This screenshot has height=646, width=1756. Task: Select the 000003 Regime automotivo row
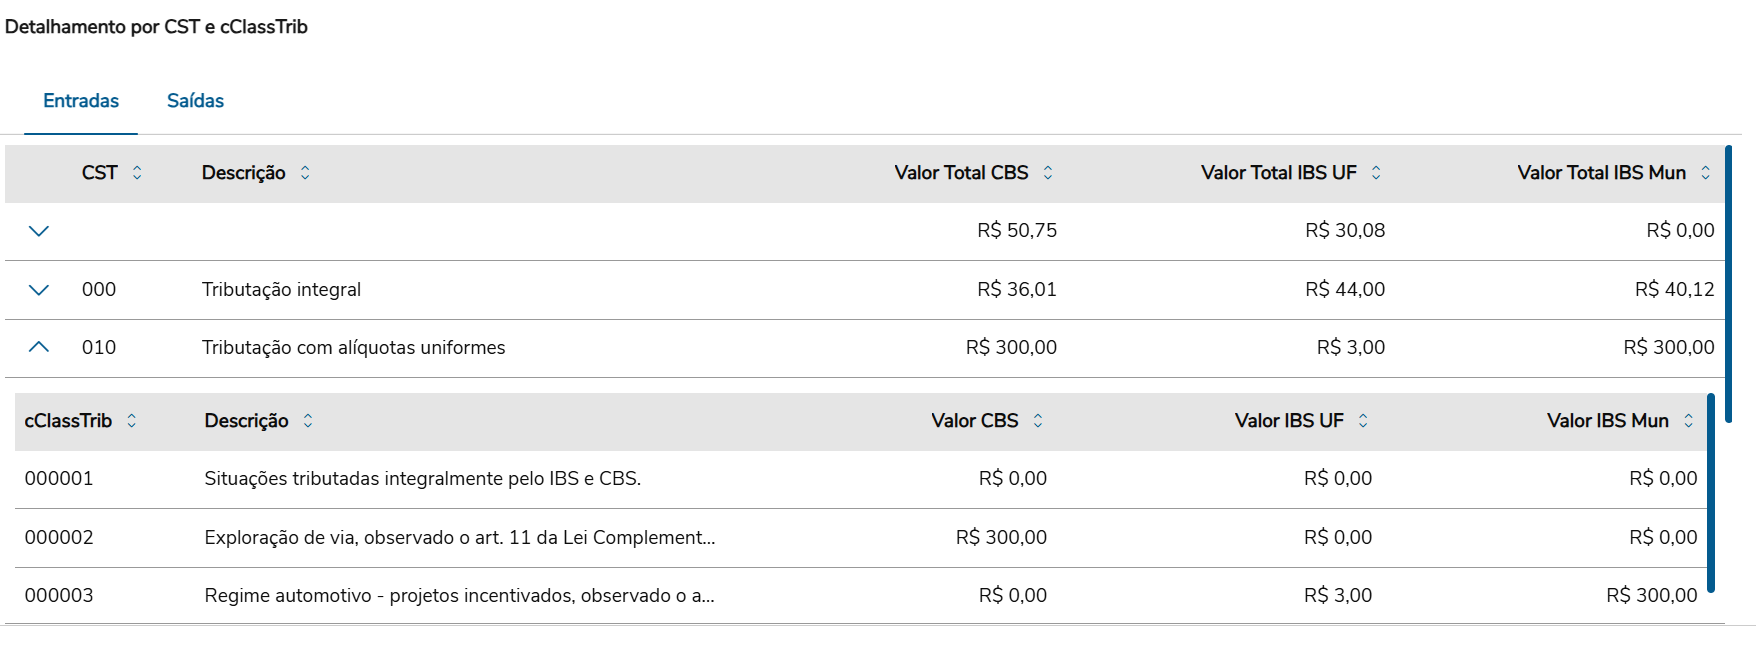coord(459,596)
